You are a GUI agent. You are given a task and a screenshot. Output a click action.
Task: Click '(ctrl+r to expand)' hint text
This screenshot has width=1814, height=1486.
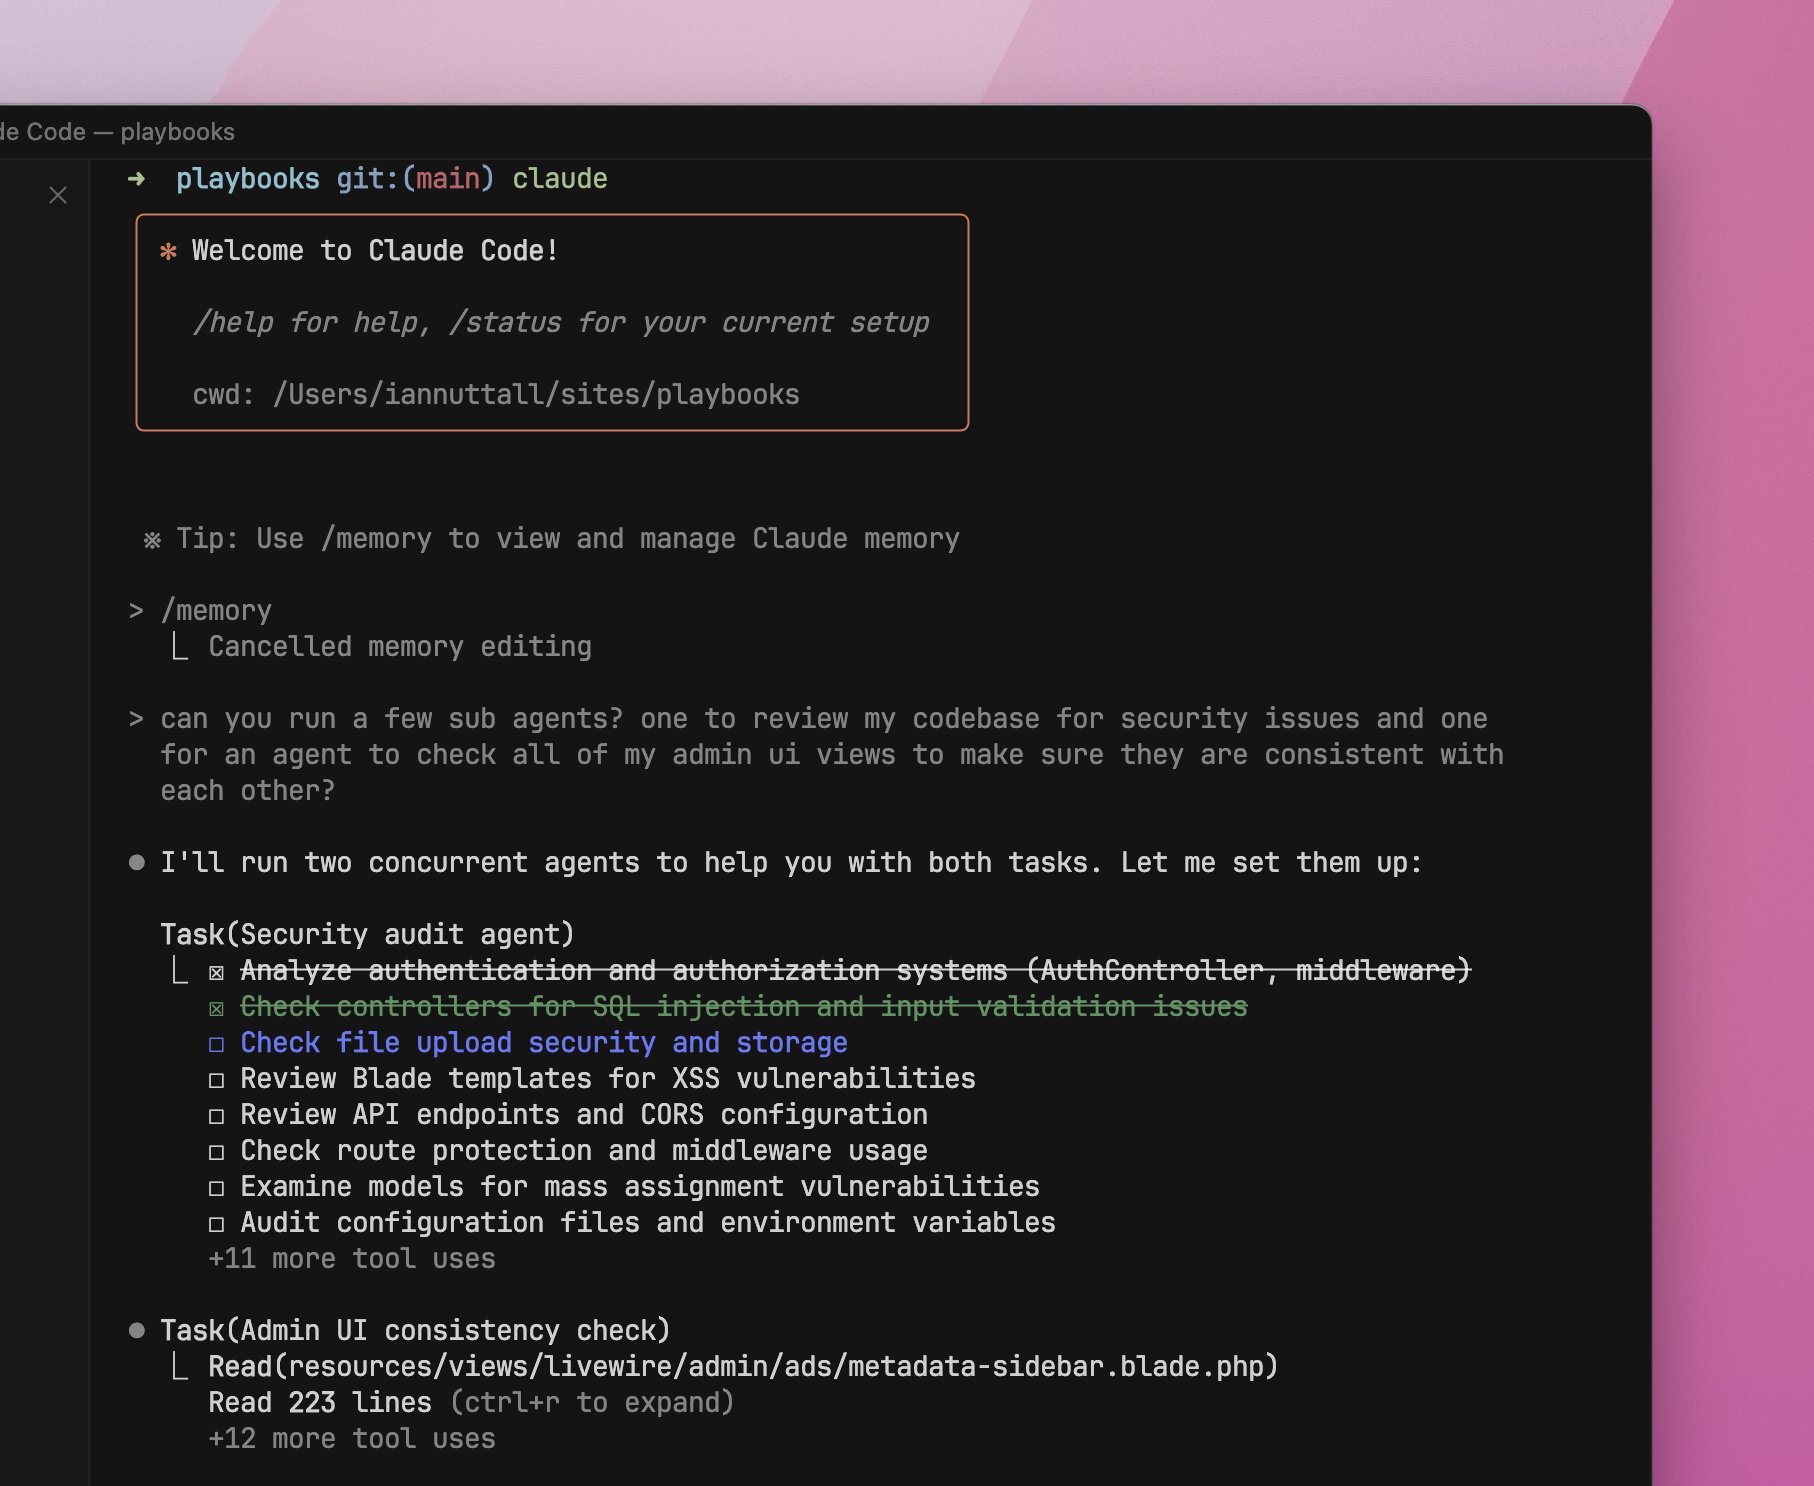point(592,1403)
